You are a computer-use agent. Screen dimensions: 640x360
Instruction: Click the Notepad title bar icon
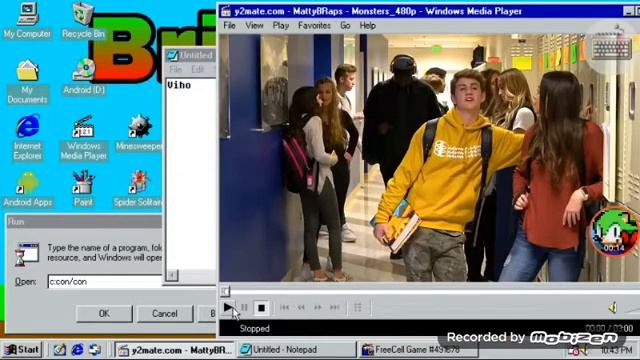point(173,55)
